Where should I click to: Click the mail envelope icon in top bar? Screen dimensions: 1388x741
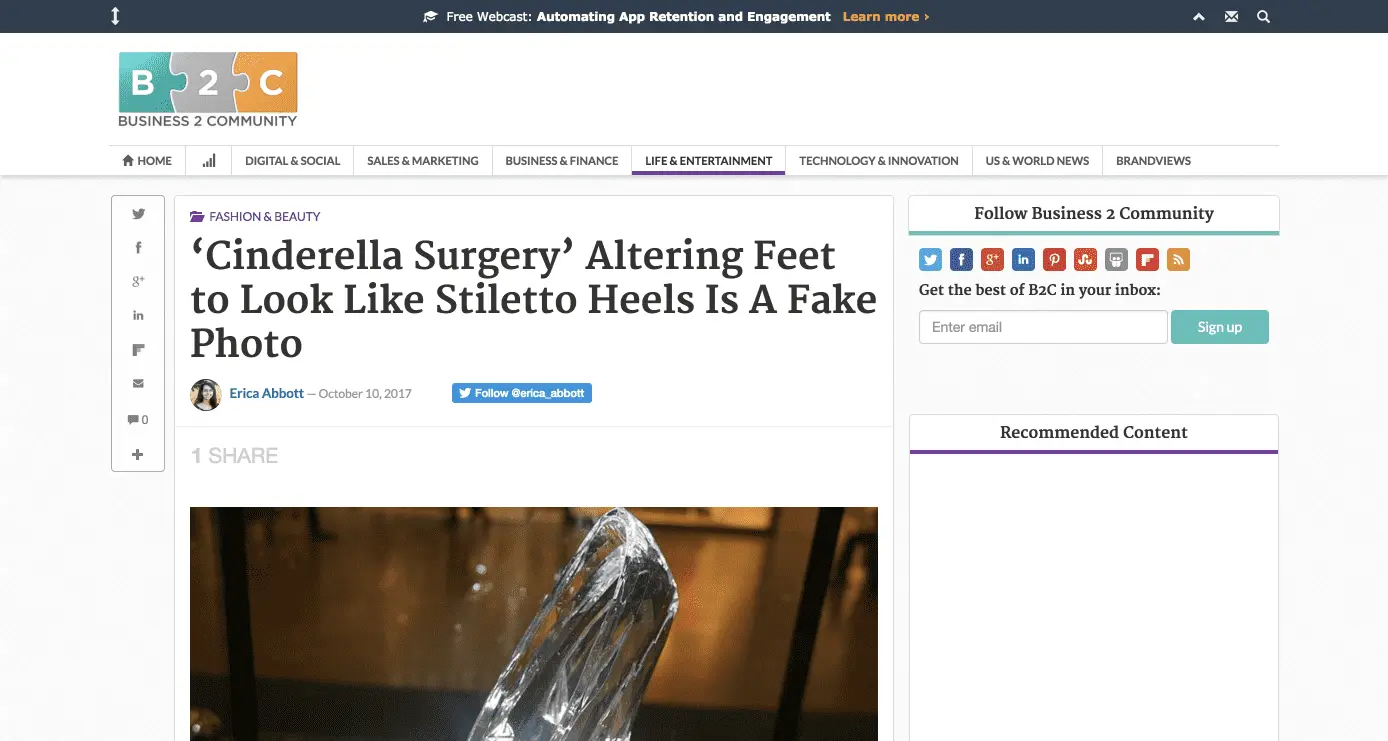click(x=1231, y=17)
